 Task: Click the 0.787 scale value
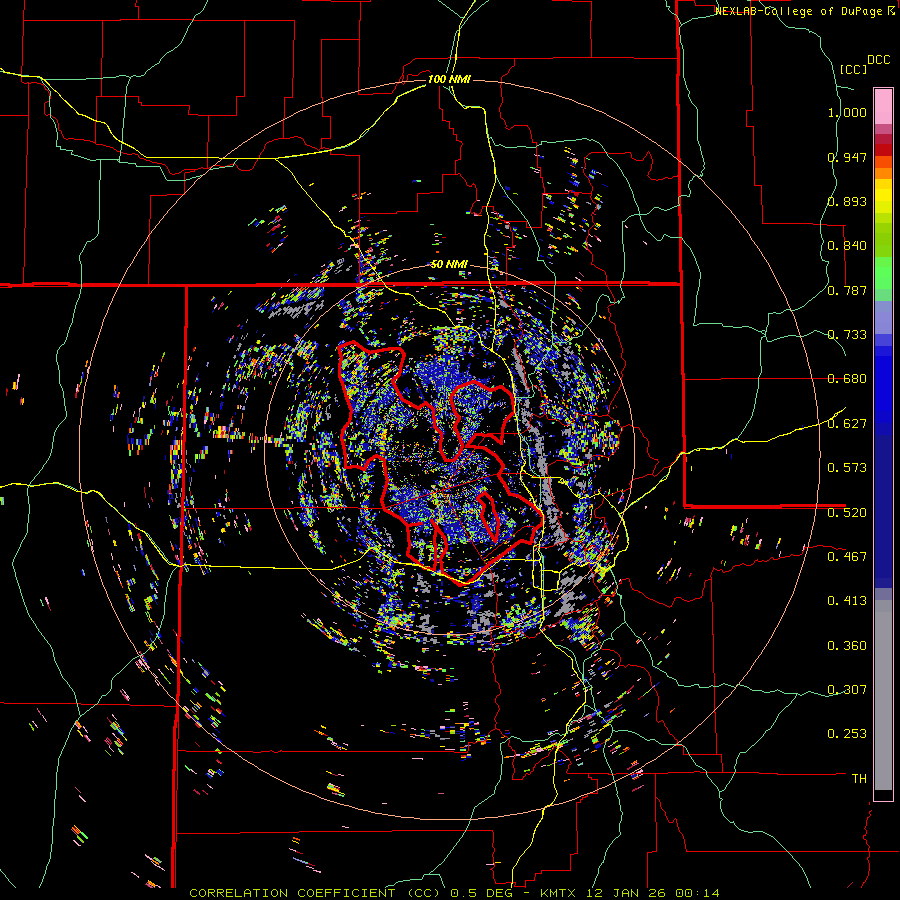pyautogui.click(x=847, y=290)
